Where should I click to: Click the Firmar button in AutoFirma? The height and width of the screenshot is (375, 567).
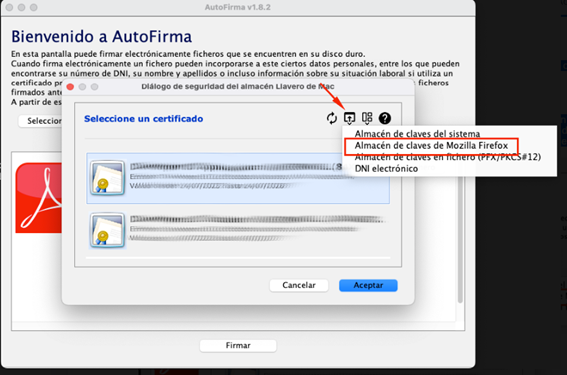click(238, 346)
